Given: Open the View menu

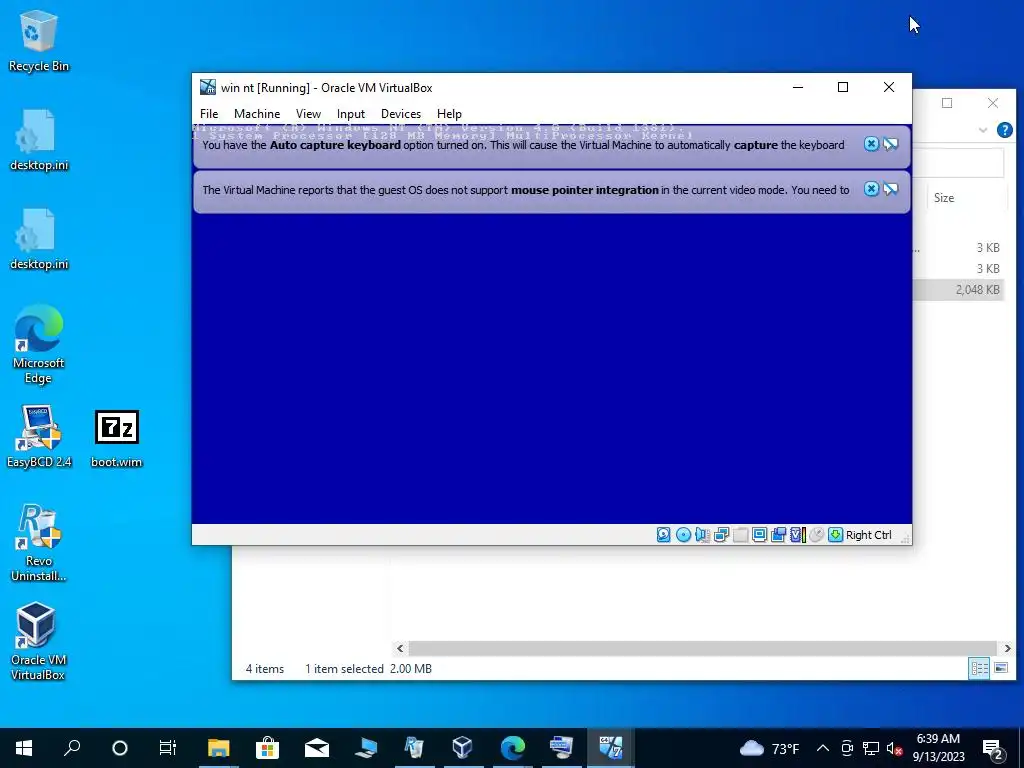Looking at the screenshot, I should [x=308, y=114].
